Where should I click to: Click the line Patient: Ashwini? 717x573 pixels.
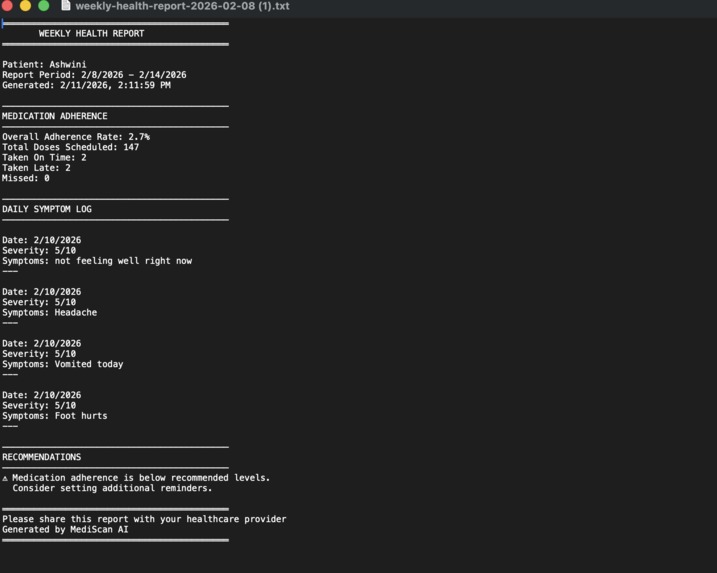point(44,64)
